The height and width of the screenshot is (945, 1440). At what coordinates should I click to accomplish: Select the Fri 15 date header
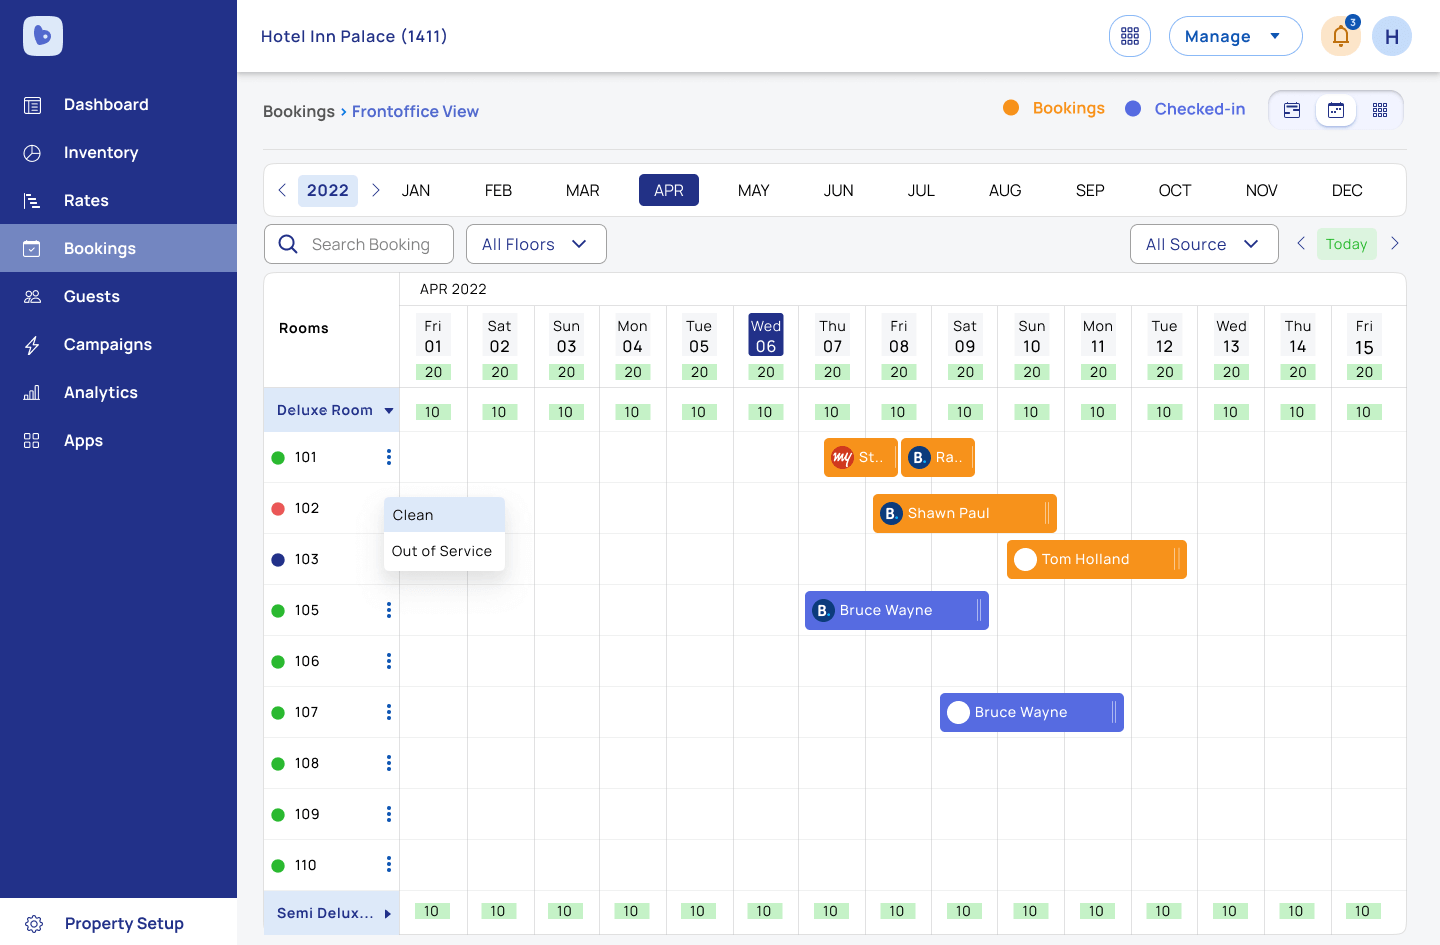click(1364, 337)
